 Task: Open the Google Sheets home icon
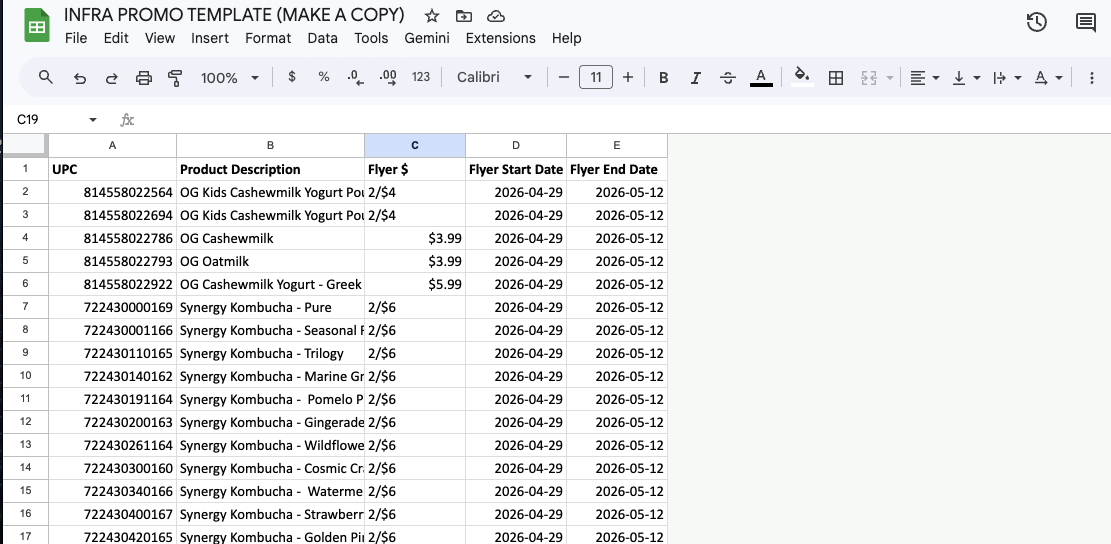[x=37, y=26]
